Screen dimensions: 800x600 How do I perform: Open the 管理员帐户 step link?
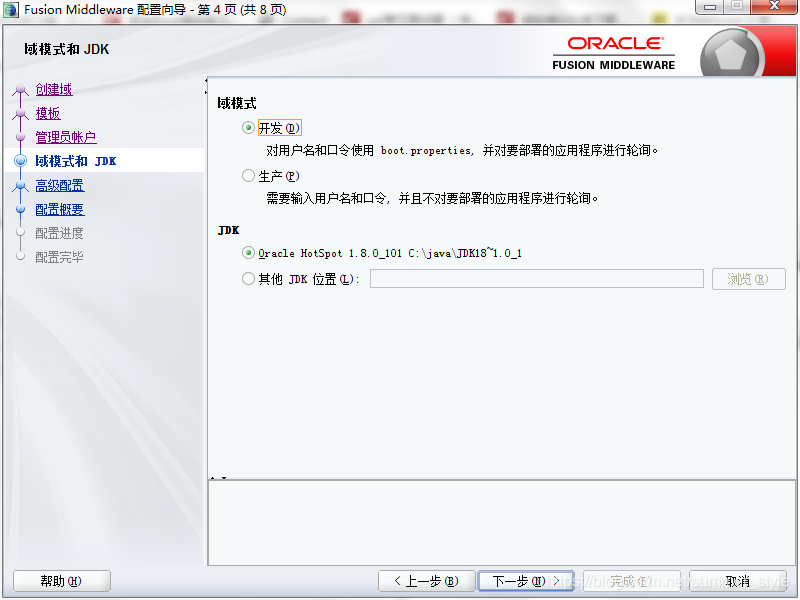66,137
